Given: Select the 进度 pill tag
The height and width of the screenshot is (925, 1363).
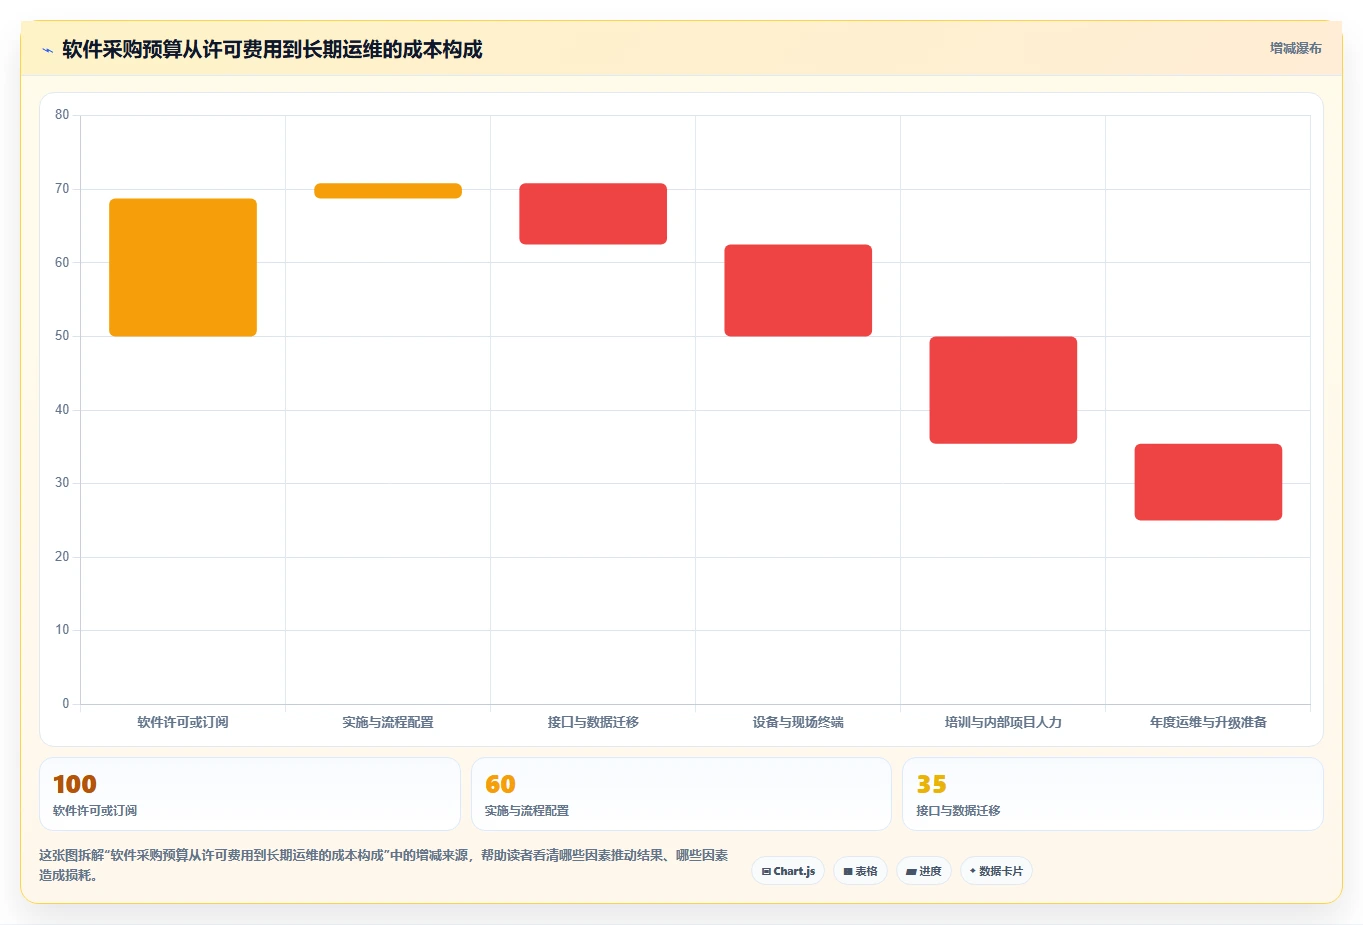Looking at the screenshot, I should coord(924,871).
